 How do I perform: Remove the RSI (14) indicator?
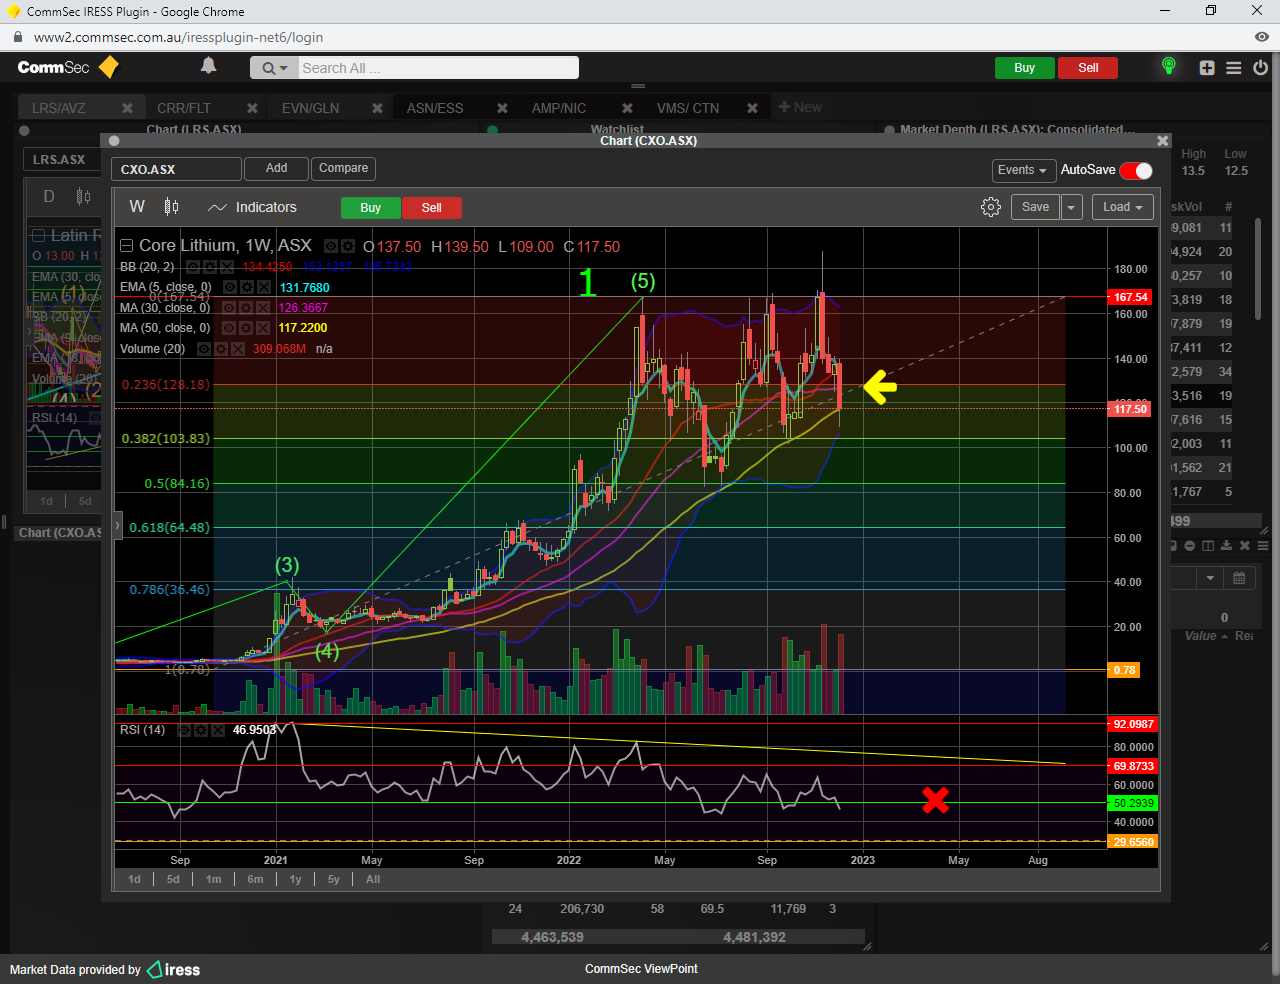coord(218,730)
